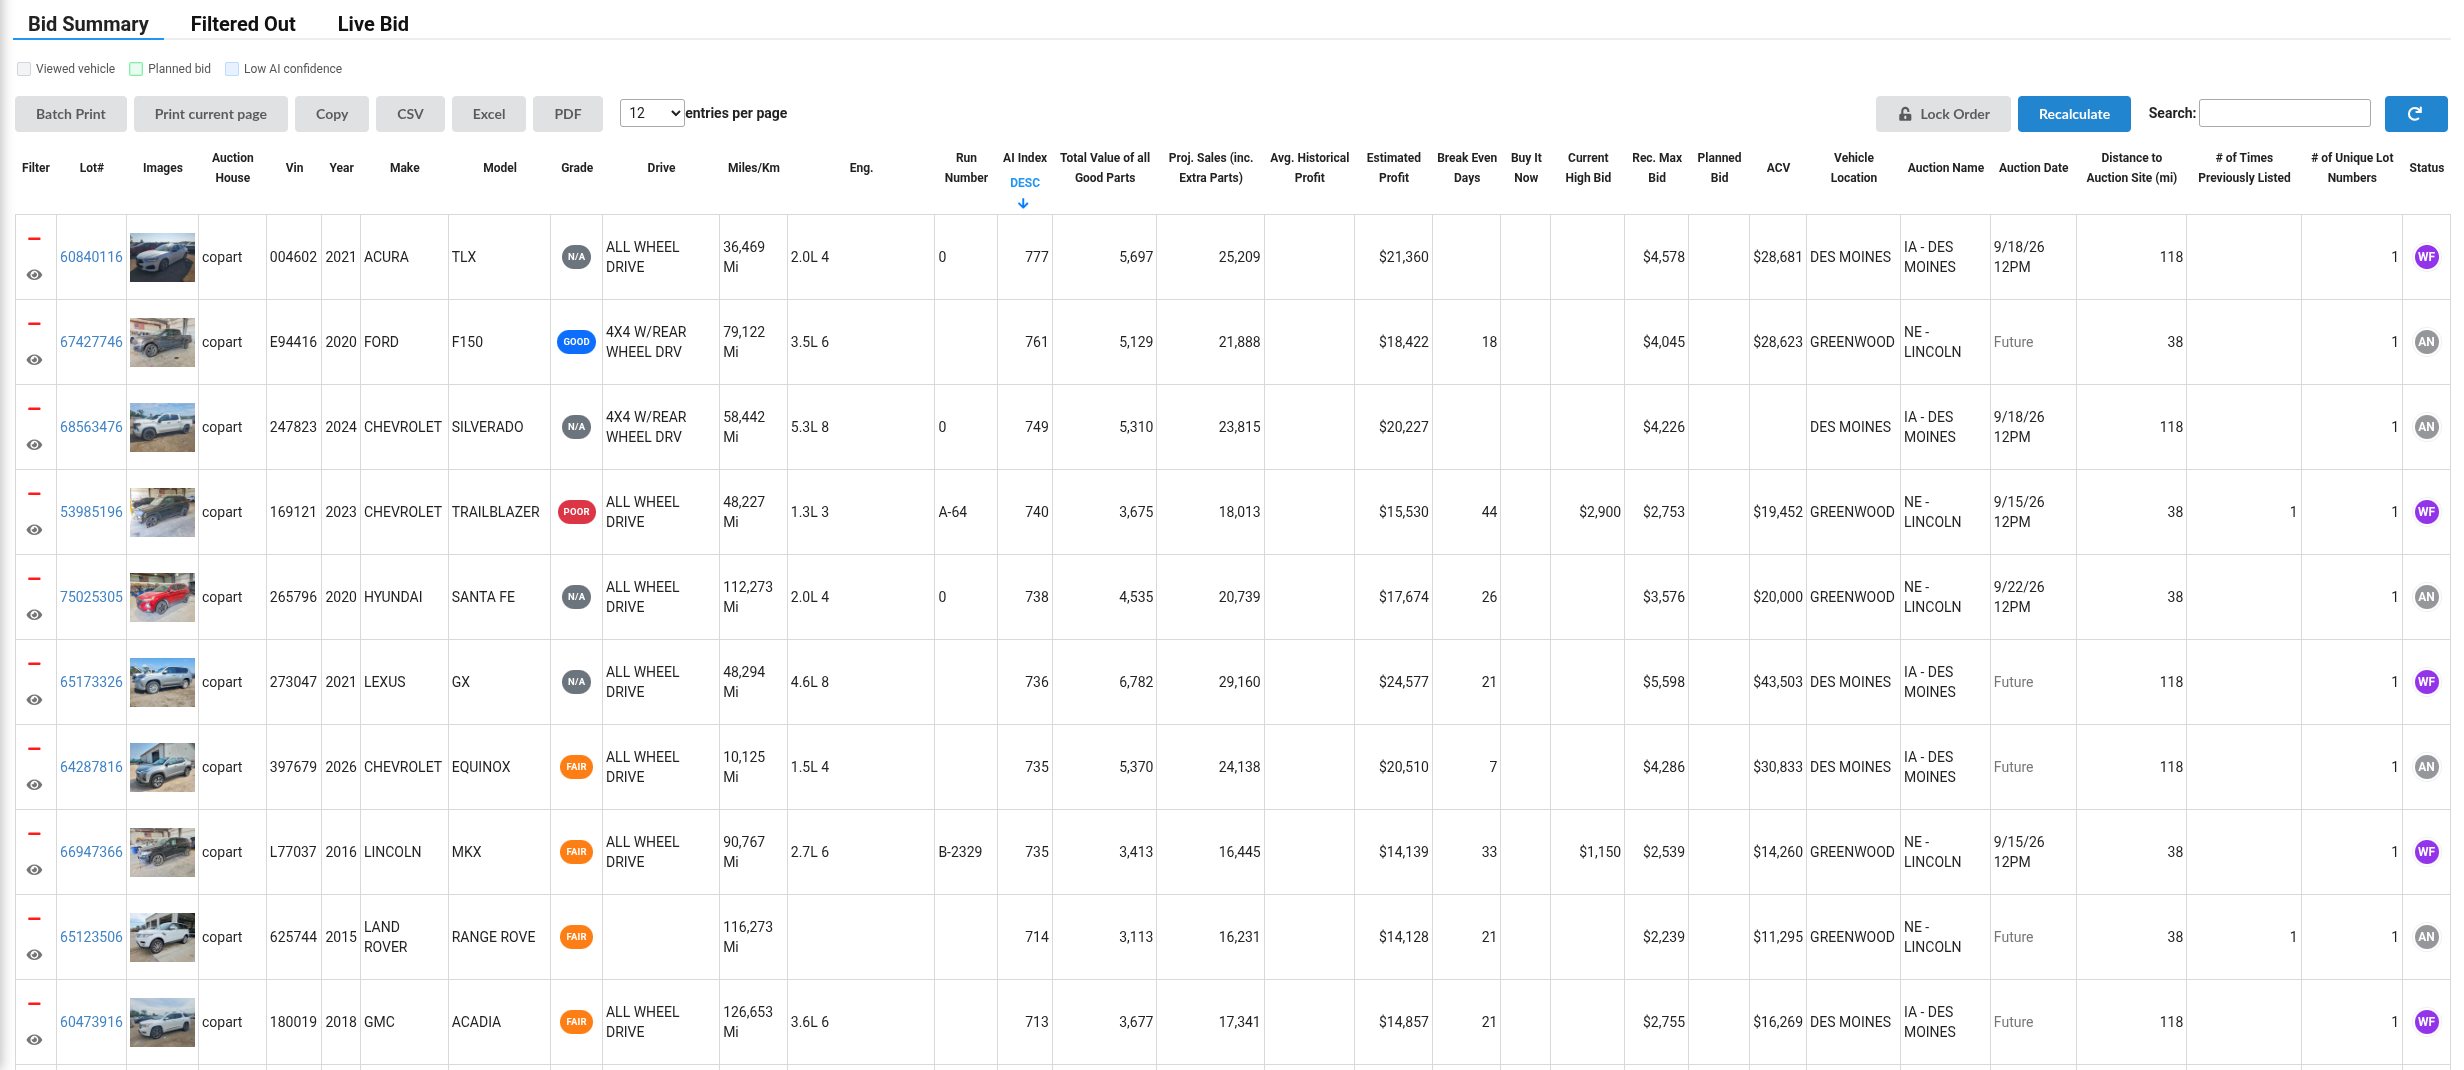Click red minus icon for lot 67427746
Viewport: 2464px width, 1070px height.
pyautogui.click(x=34, y=324)
